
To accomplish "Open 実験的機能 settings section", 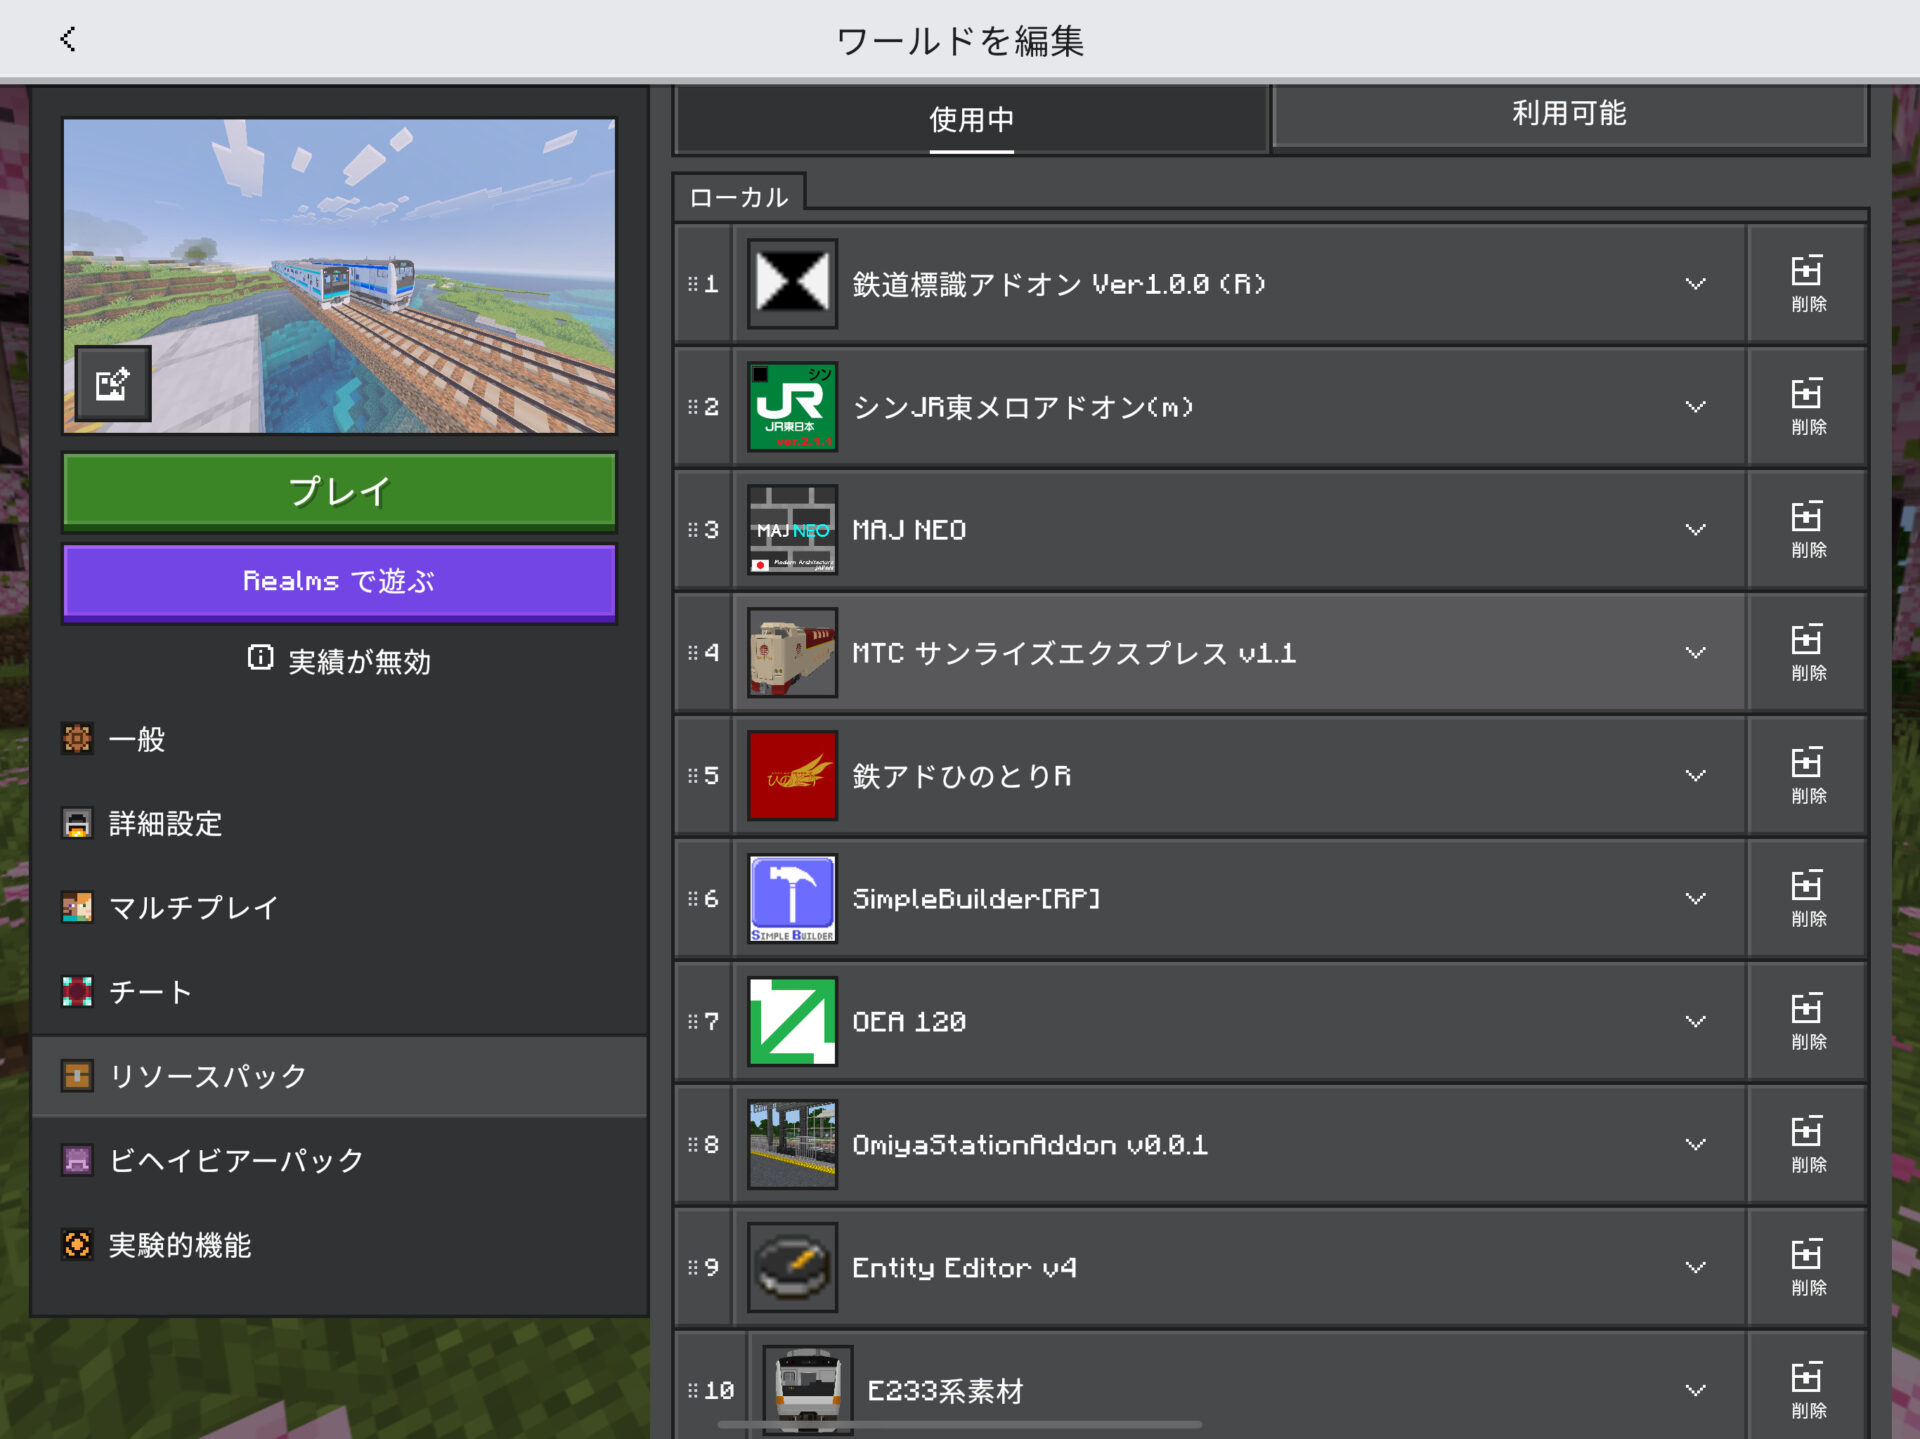I will tap(180, 1245).
